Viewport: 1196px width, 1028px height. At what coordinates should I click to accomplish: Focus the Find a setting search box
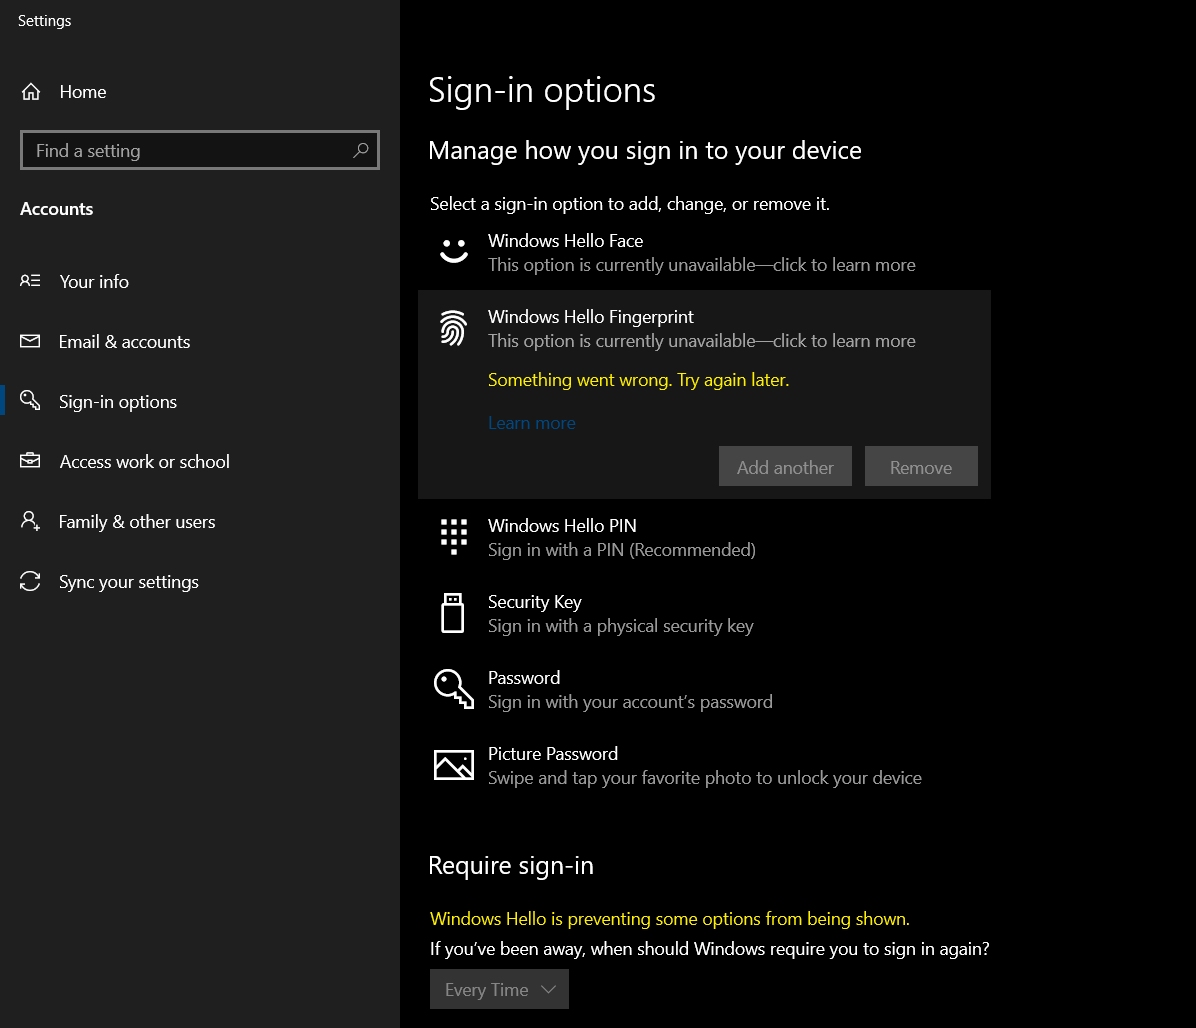pos(200,150)
